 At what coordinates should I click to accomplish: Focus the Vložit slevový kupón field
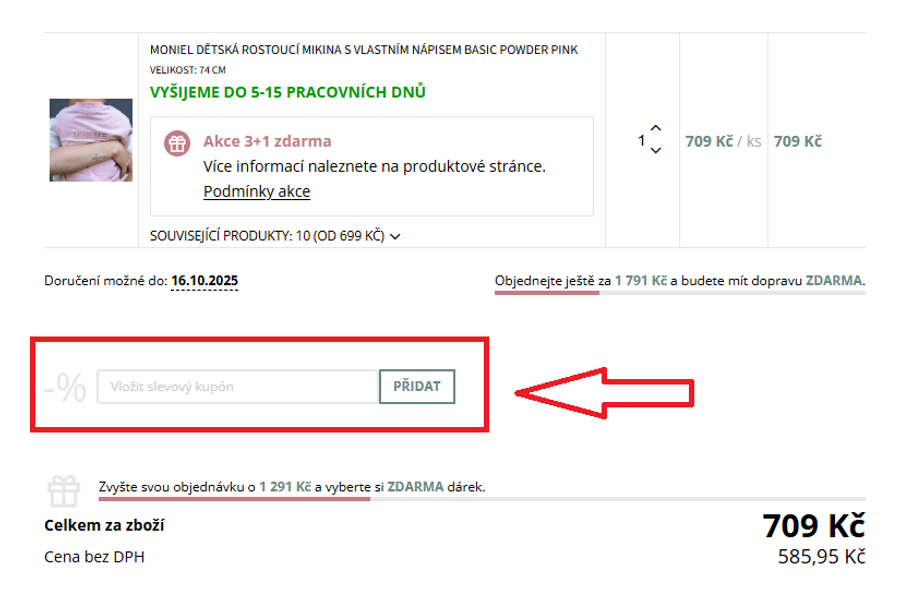pos(238,386)
